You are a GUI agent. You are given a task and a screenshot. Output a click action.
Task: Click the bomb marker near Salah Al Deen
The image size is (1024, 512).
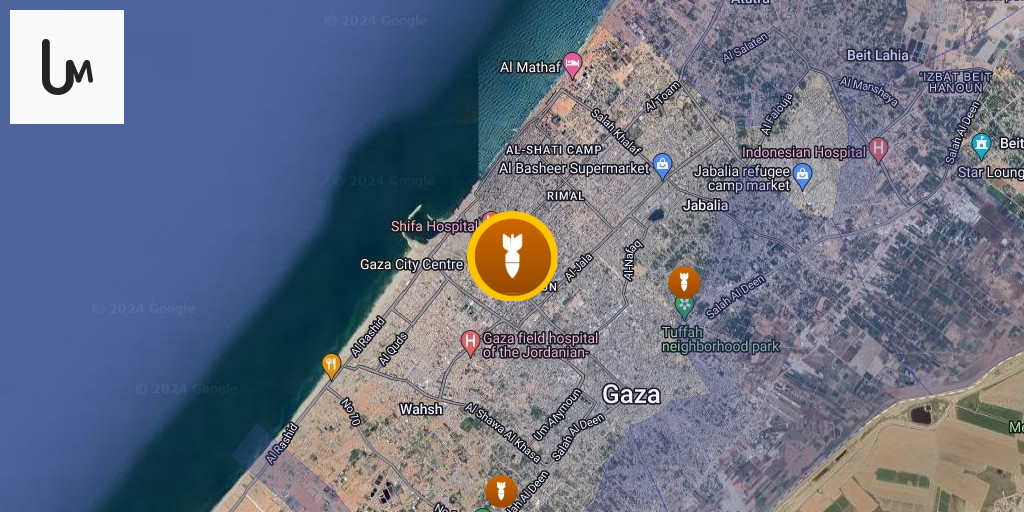click(501, 491)
